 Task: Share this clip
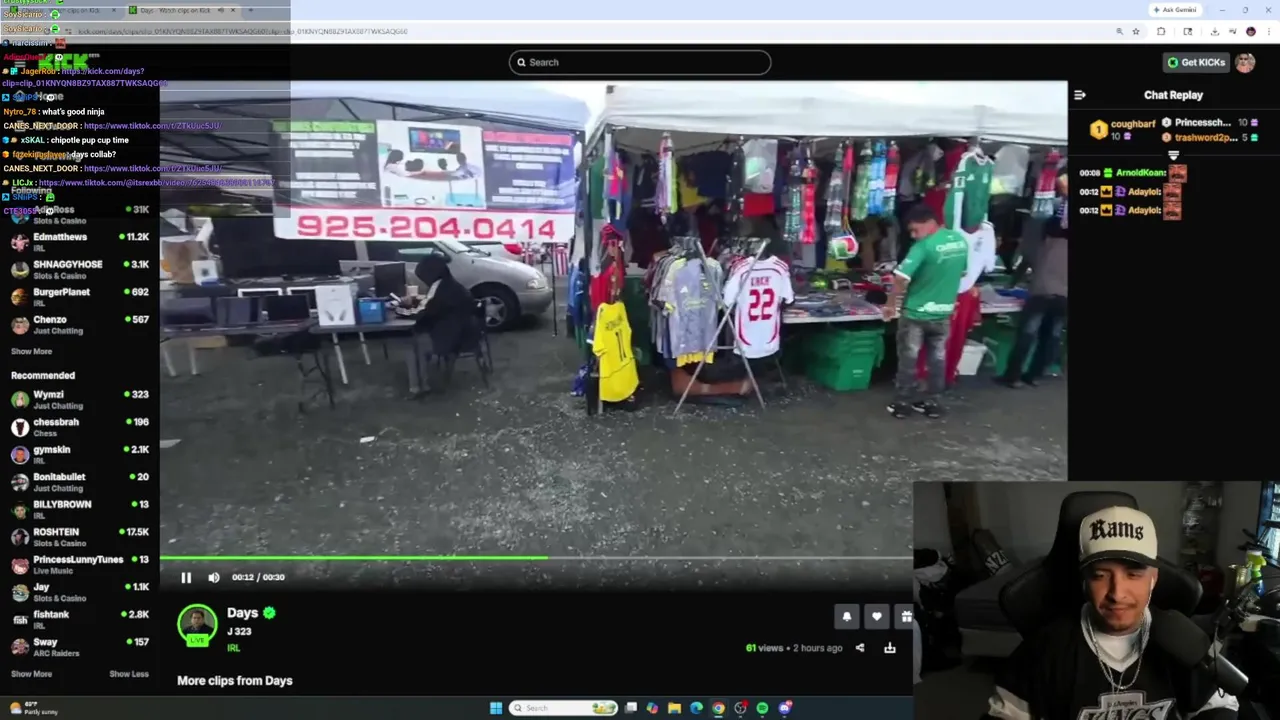click(x=860, y=648)
